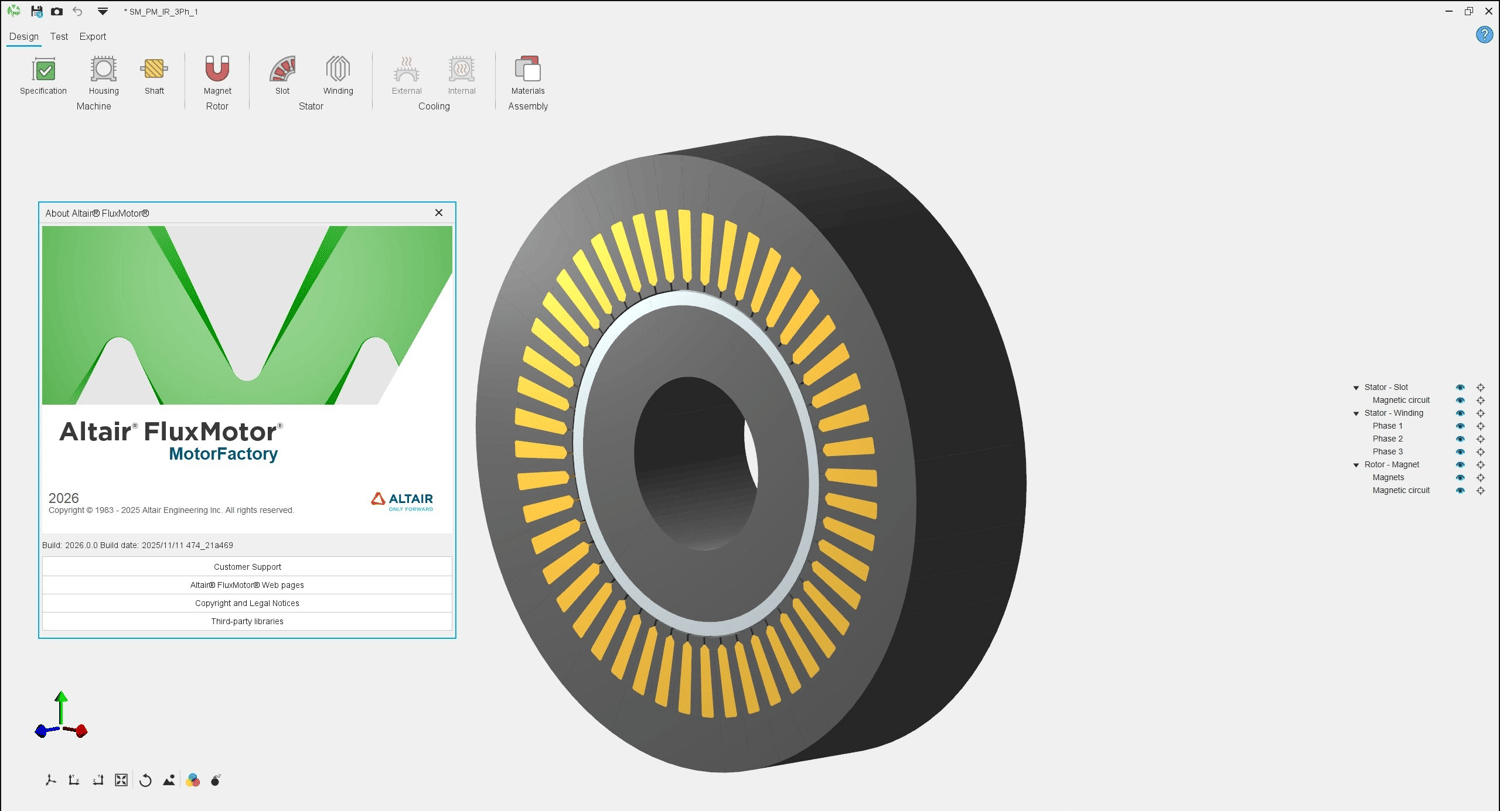Select the Phase 2 tree label
Image resolution: width=1500 pixels, height=811 pixels.
coord(1387,439)
